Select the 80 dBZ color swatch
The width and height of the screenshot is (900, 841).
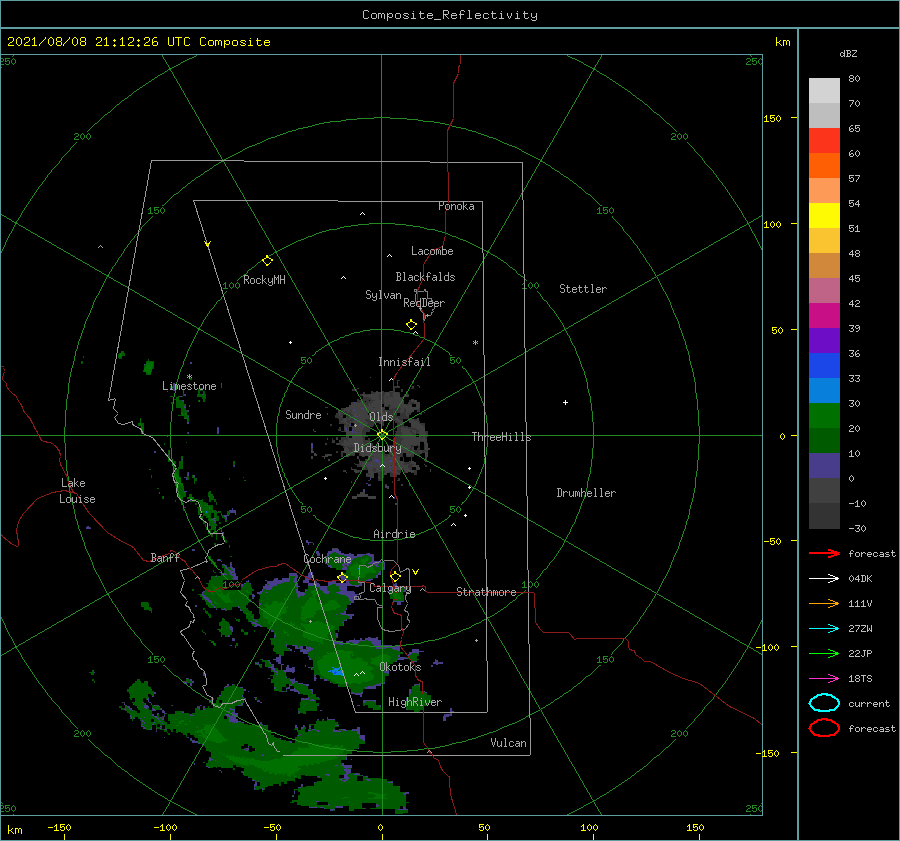click(x=824, y=91)
